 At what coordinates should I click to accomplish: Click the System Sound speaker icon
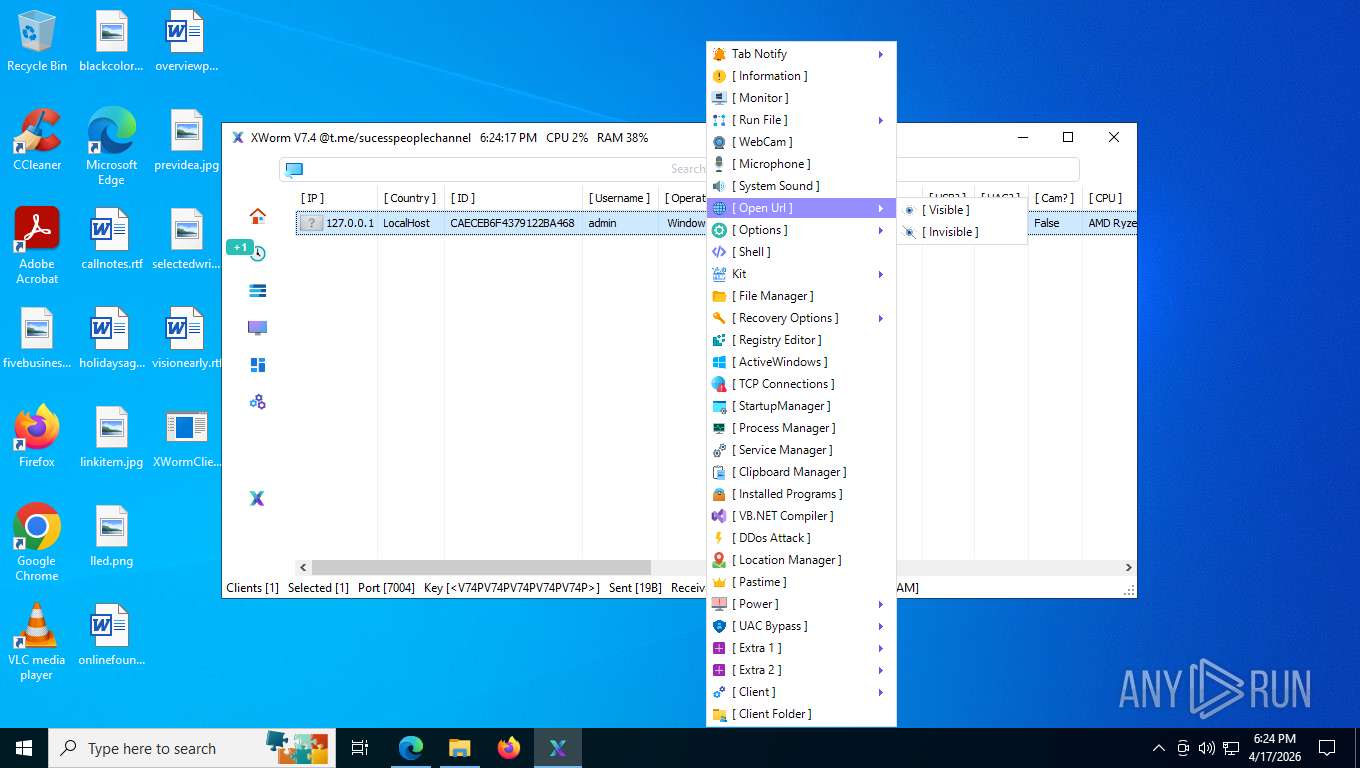(x=719, y=186)
